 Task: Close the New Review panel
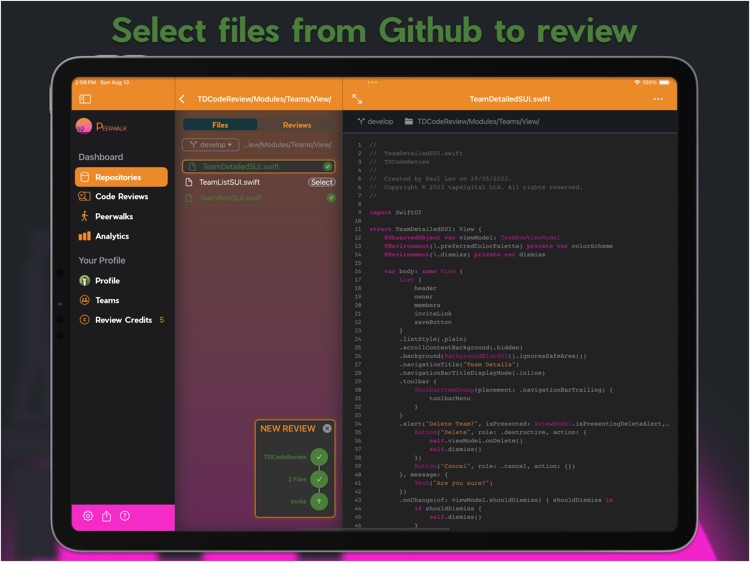(327, 429)
